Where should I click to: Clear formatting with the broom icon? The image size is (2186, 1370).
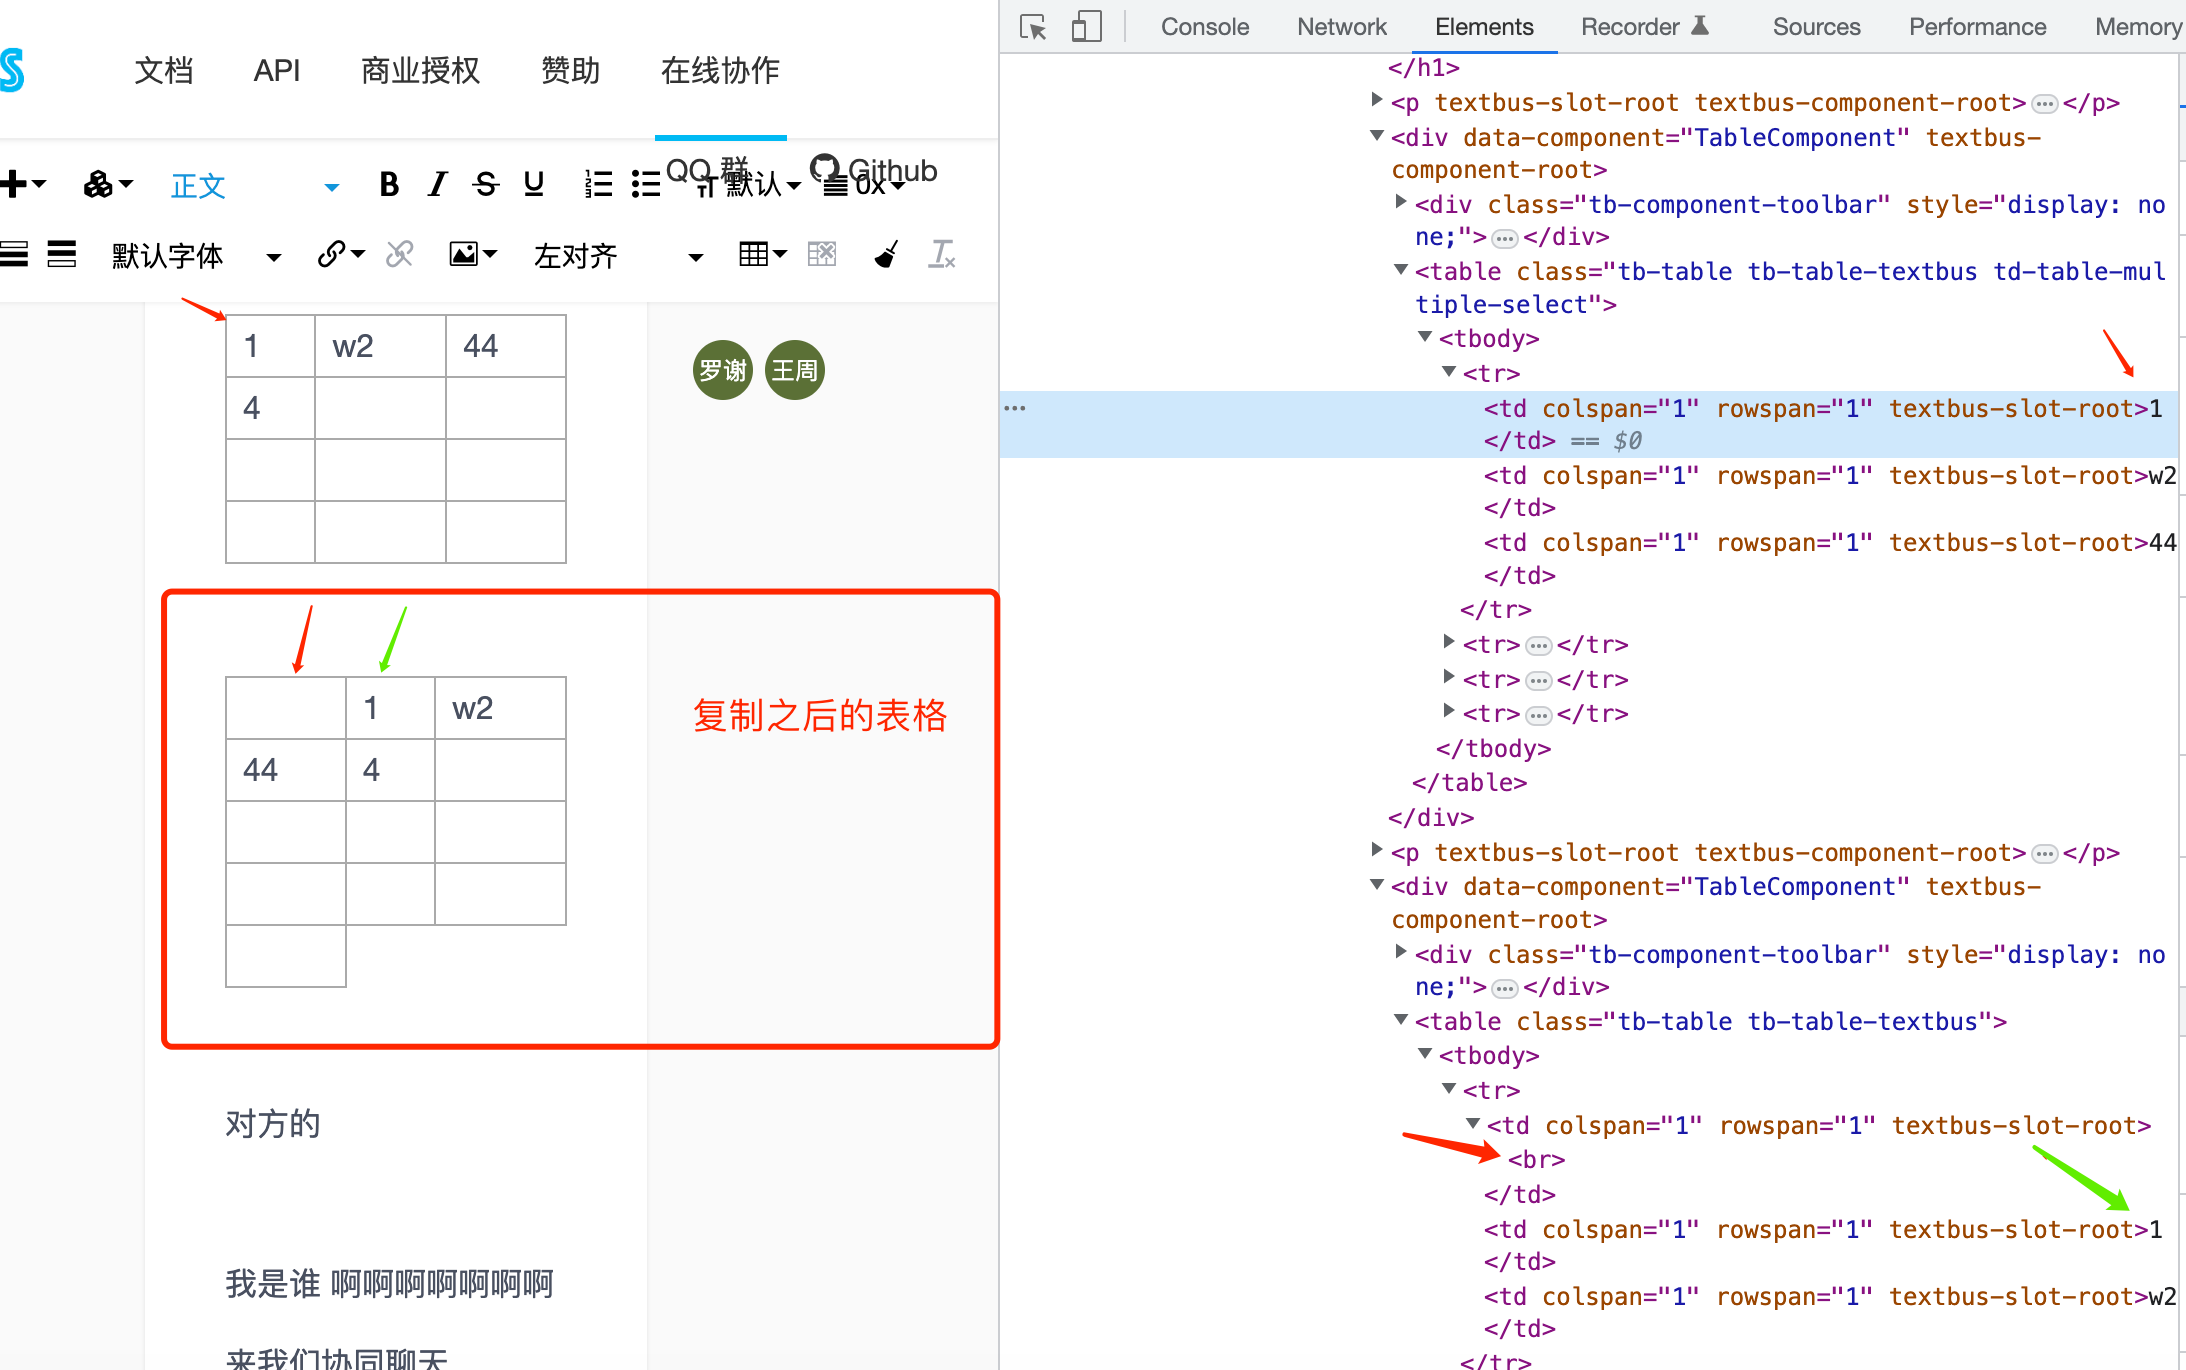[x=884, y=254]
